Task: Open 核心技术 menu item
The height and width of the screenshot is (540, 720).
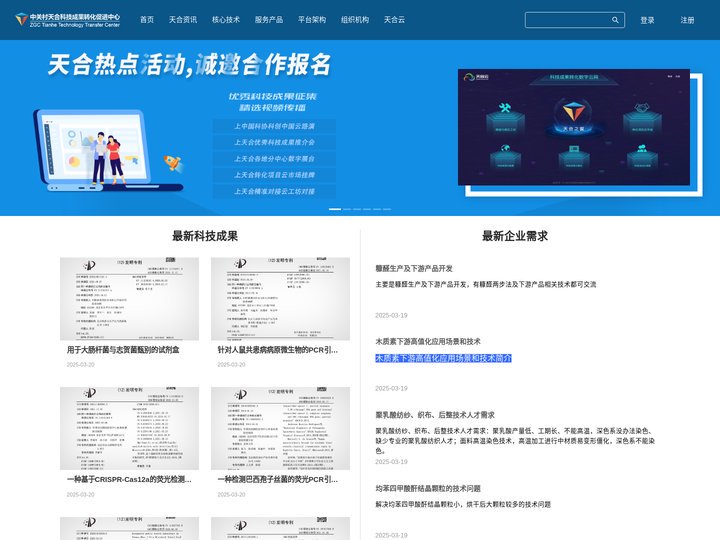Action: click(x=226, y=20)
